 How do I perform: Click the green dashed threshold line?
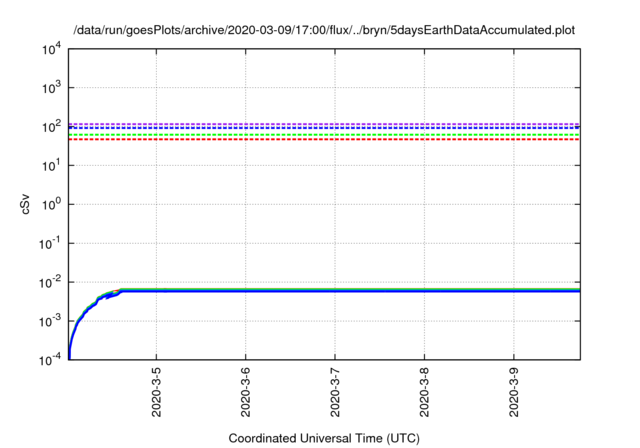click(x=324, y=135)
